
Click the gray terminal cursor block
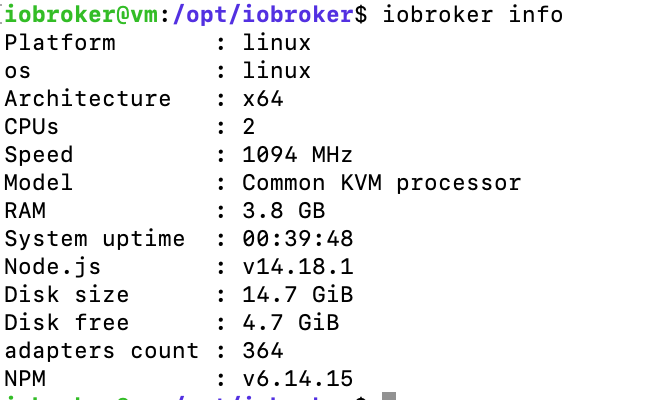389,396
